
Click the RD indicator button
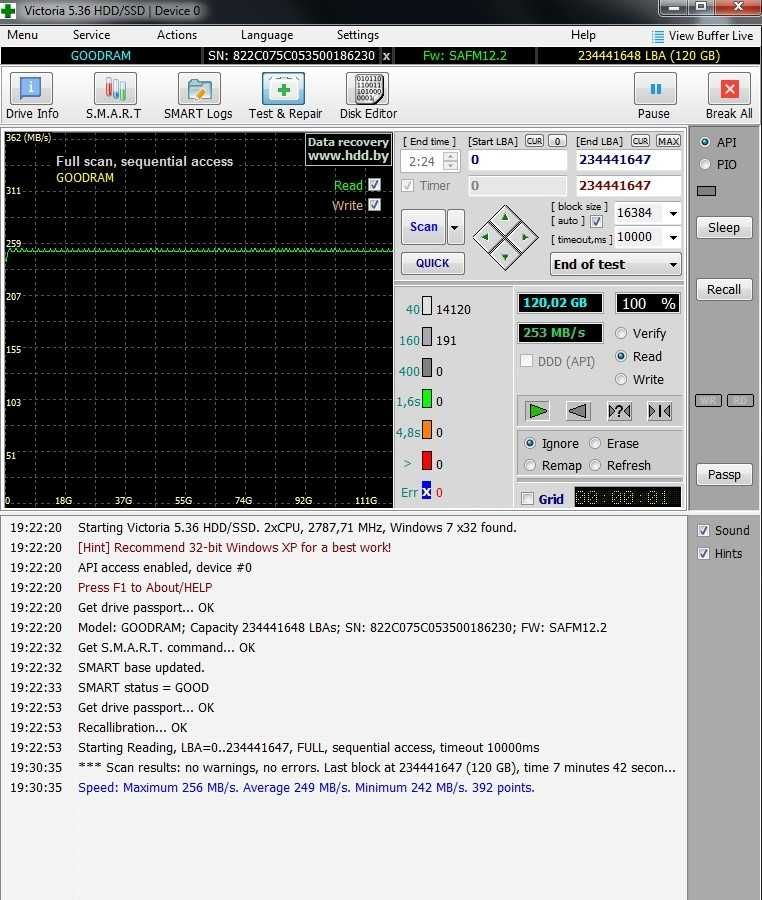click(740, 401)
